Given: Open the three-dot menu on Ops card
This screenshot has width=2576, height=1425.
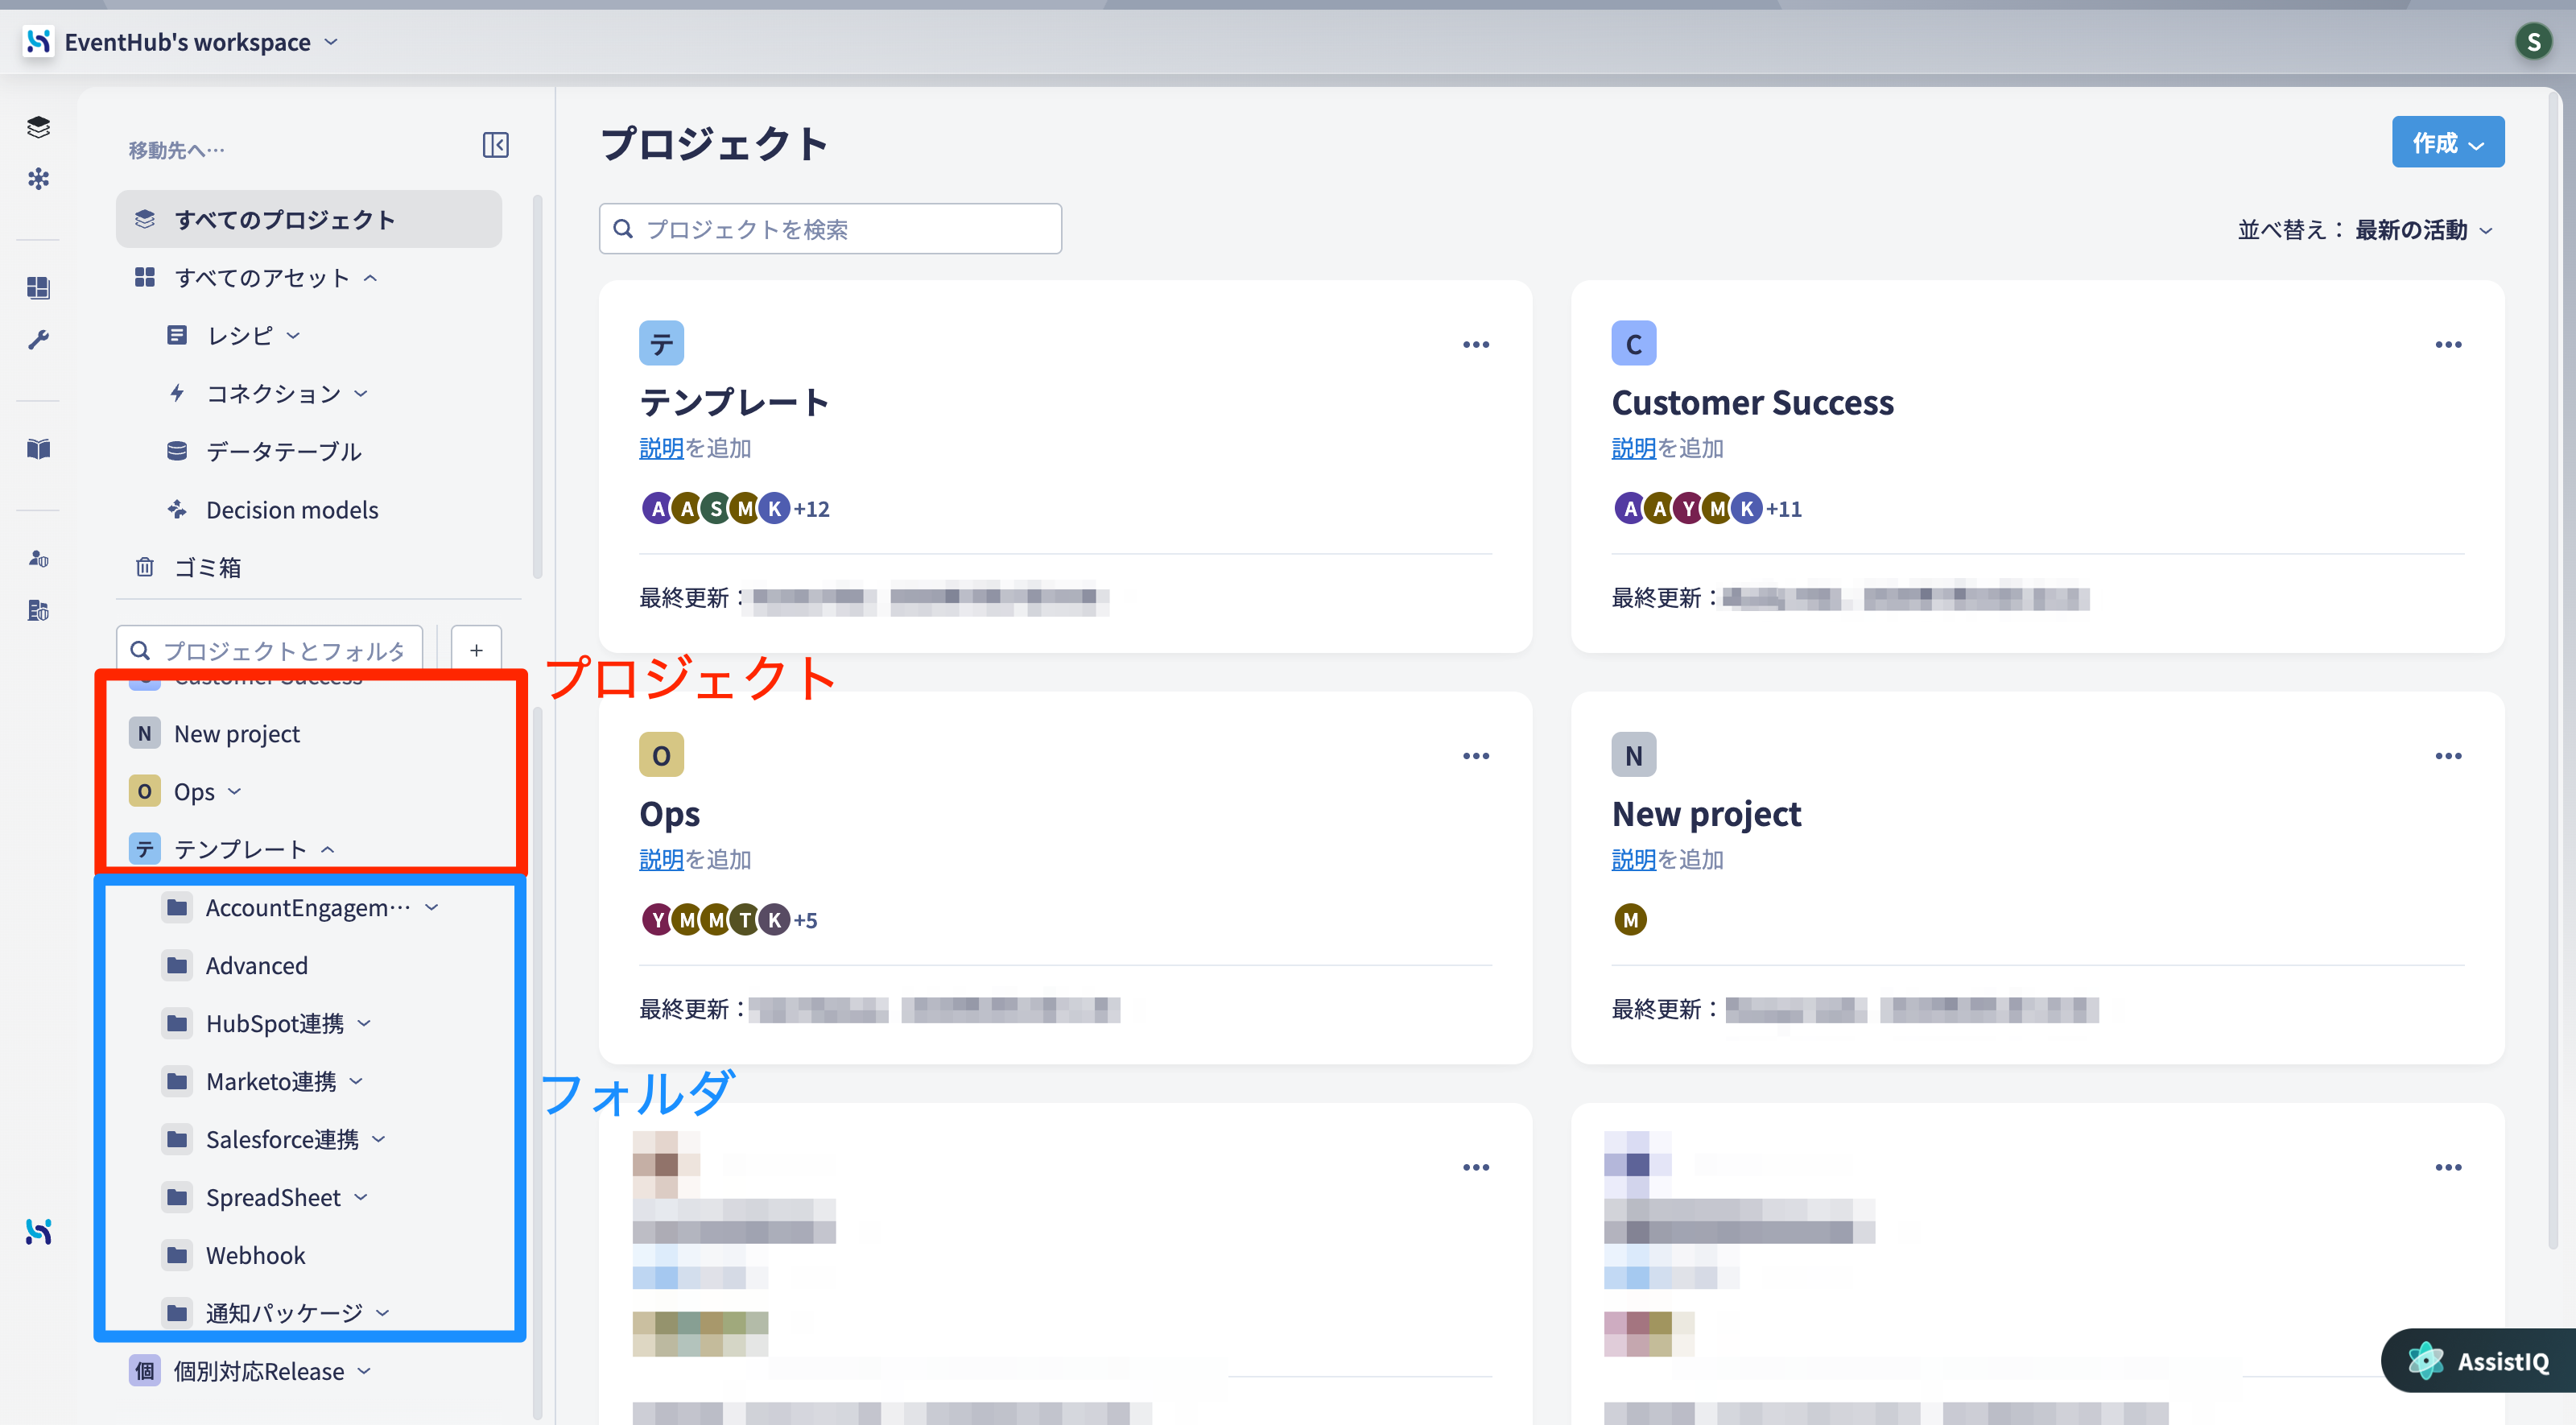Looking at the screenshot, I should pos(1475,755).
